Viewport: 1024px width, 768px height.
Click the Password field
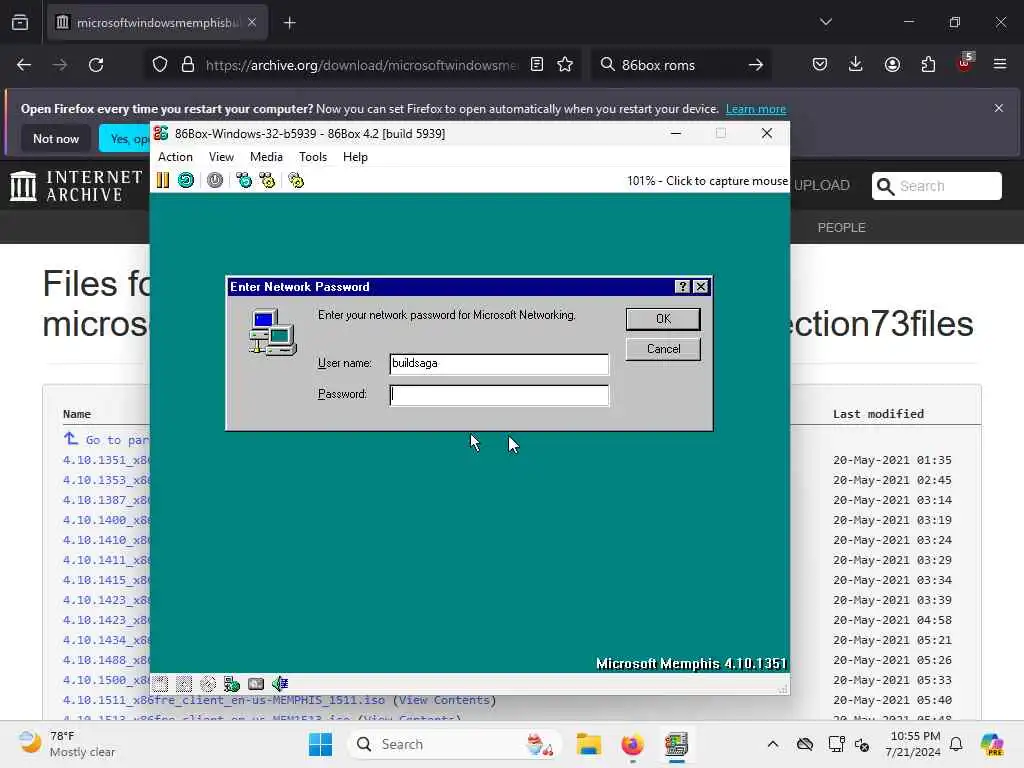[499, 395]
